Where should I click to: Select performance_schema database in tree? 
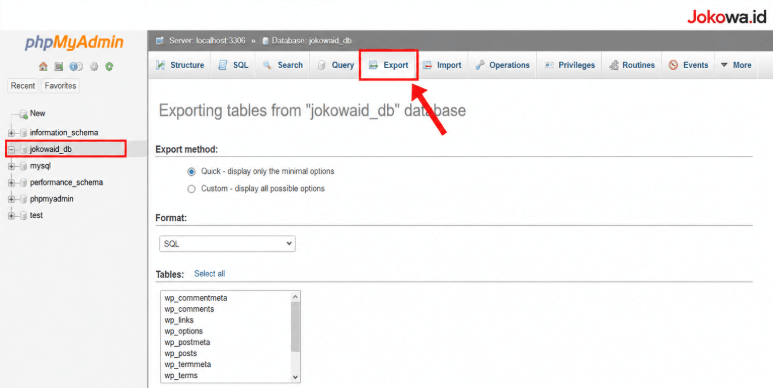66,182
